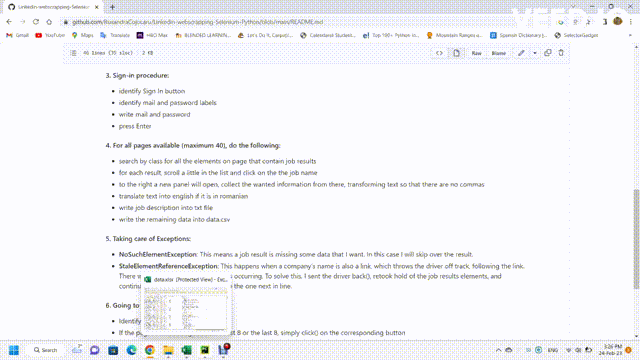Click the taskbar Search box

(45, 350)
